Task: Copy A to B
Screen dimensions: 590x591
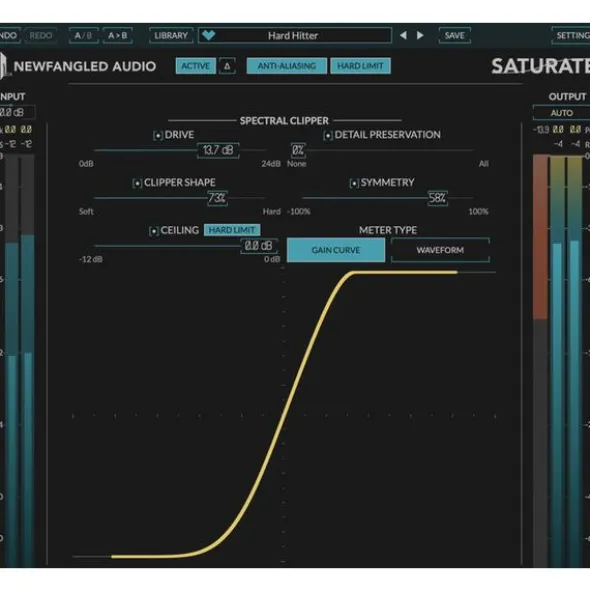Action: [117, 35]
